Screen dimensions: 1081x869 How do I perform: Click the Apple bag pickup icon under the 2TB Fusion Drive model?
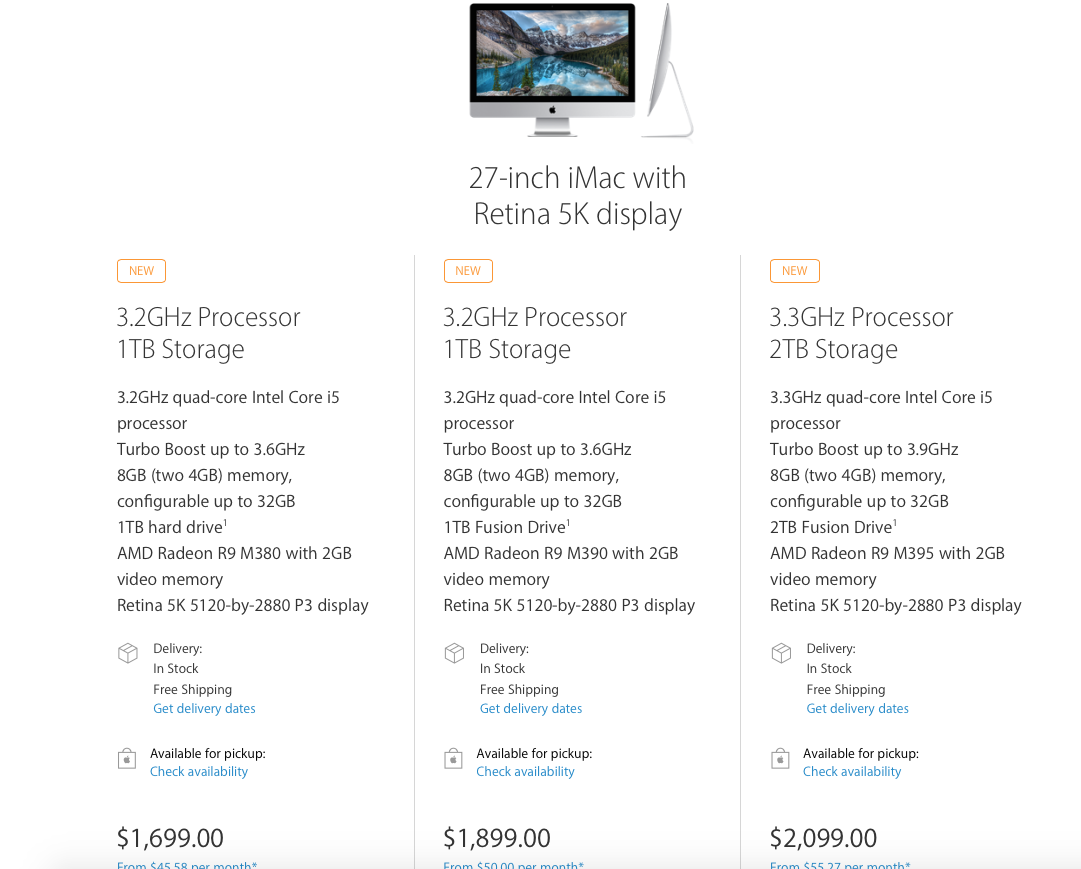(x=781, y=758)
